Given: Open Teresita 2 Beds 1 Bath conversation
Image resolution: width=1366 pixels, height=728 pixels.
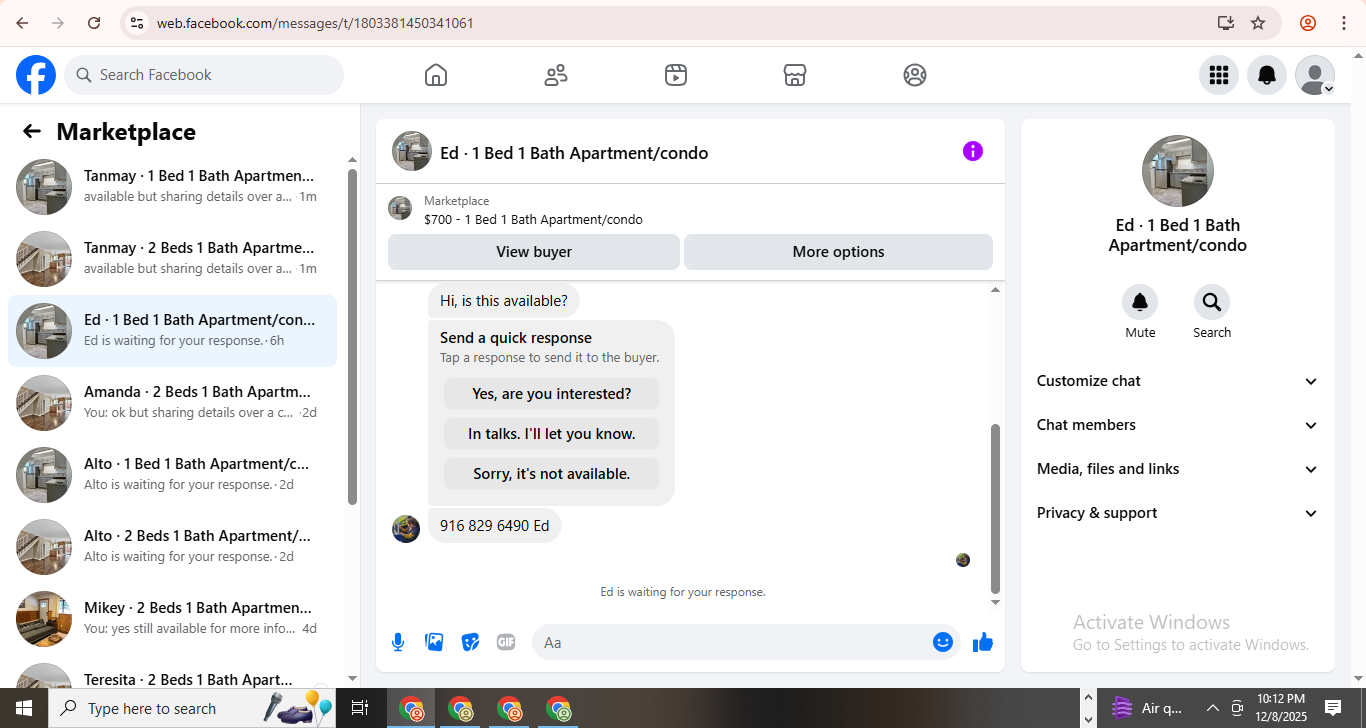Looking at the screenshot, I should 172,673.
